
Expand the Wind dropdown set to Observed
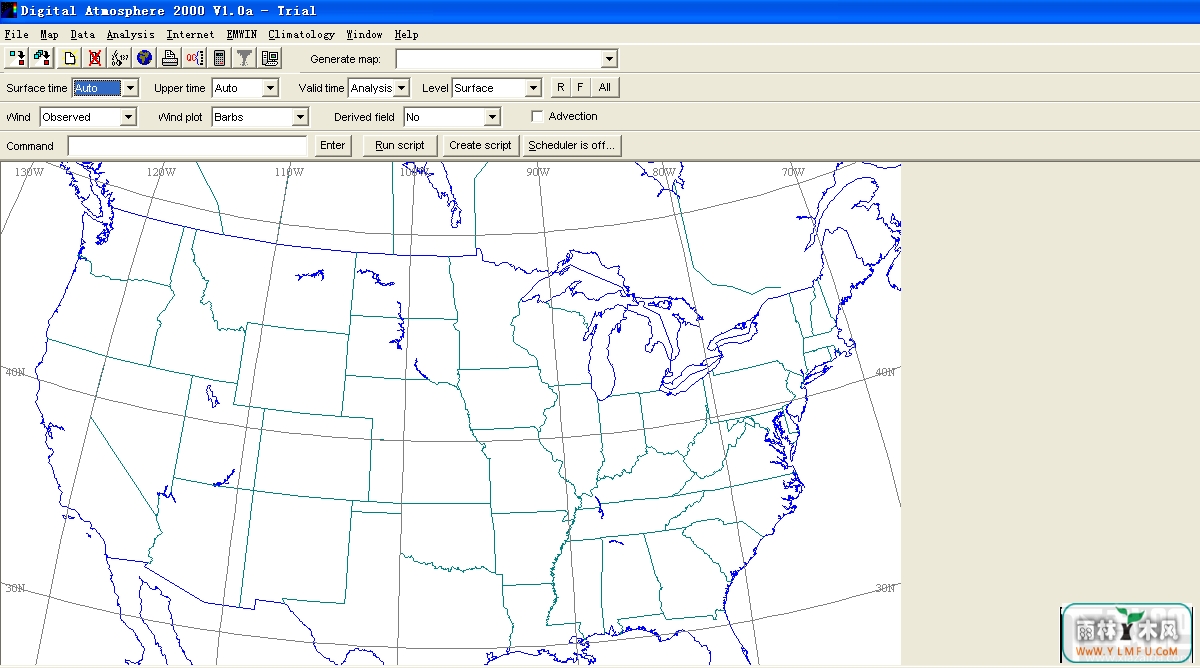click(127, 117)
